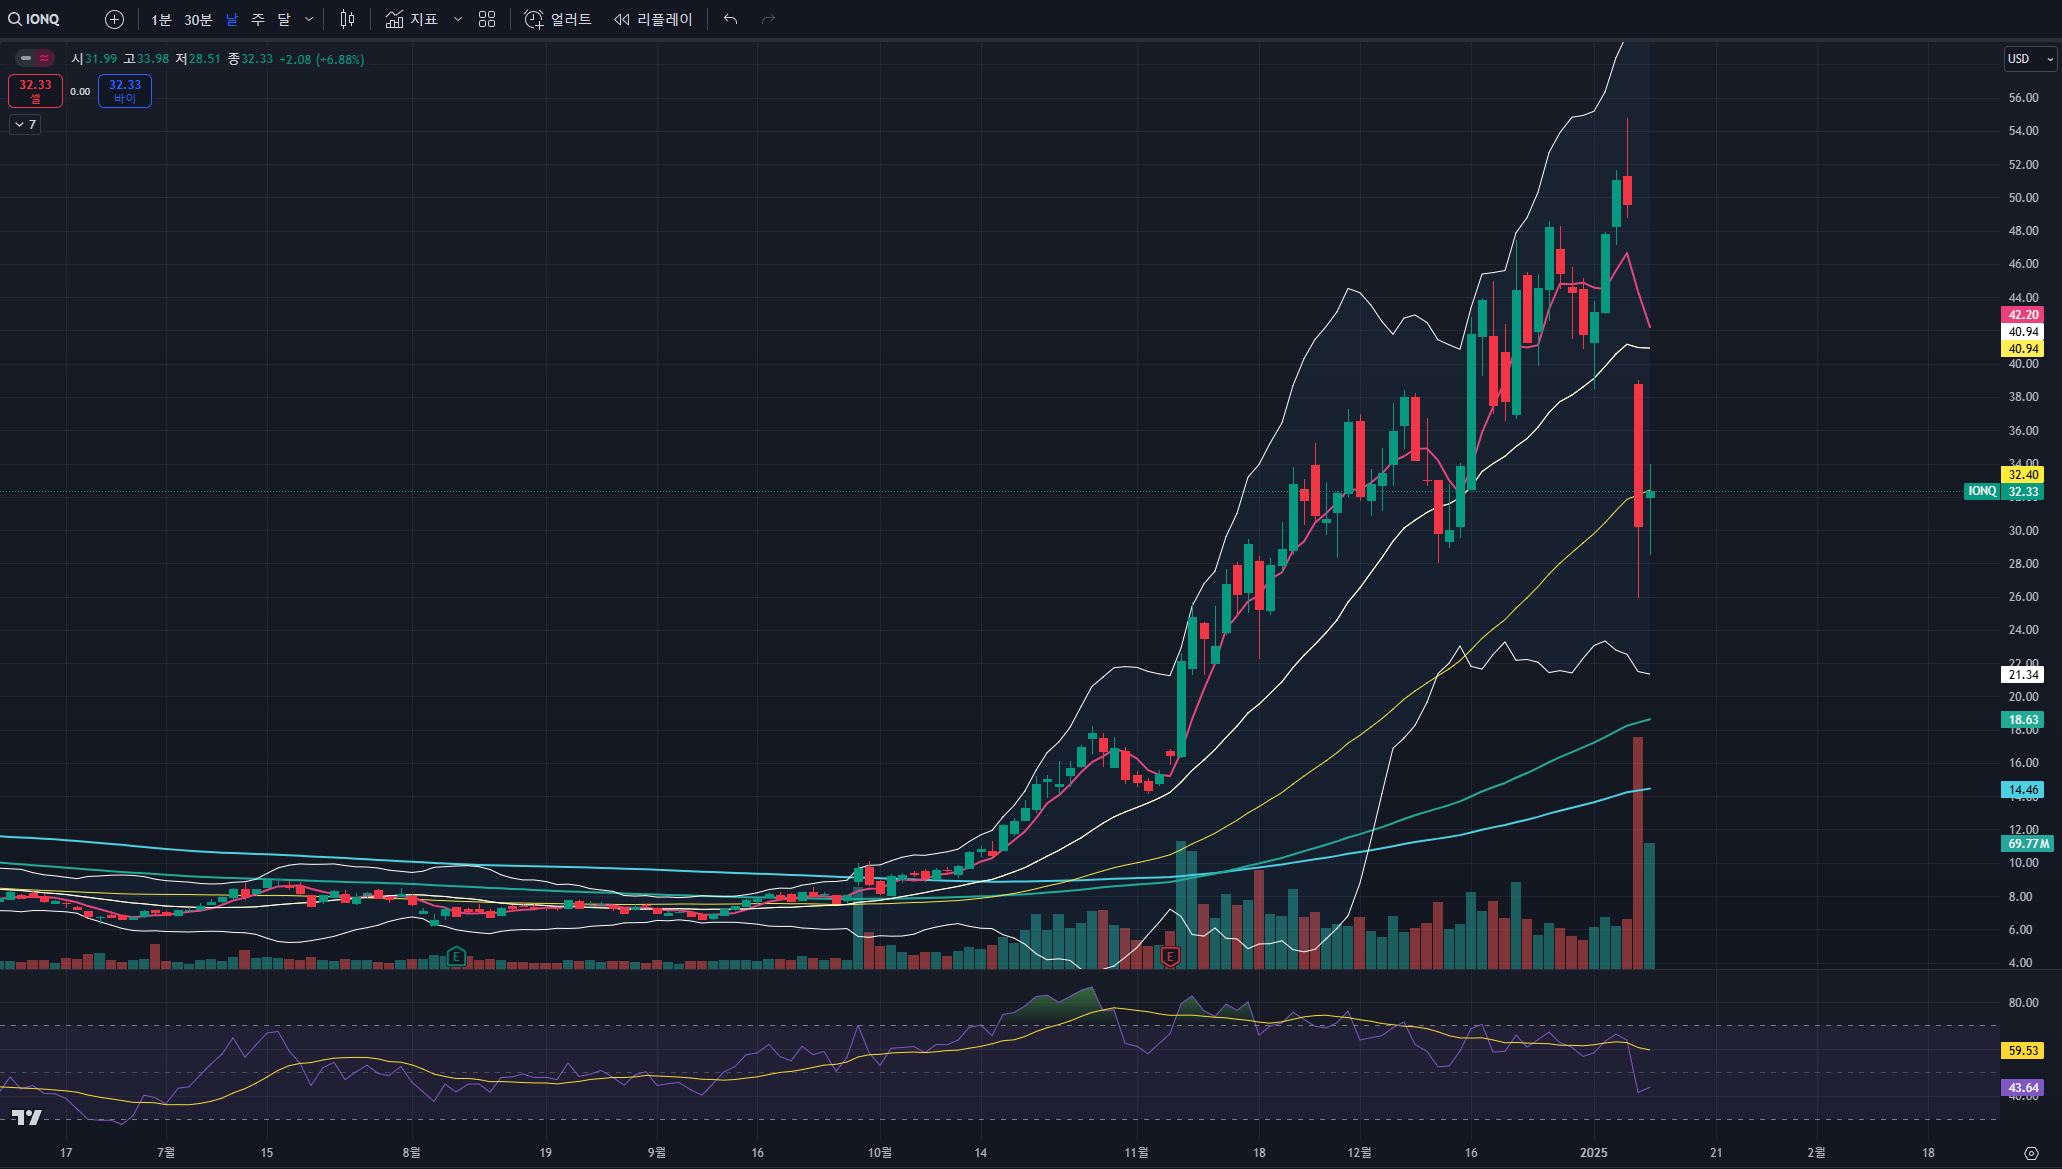Click the compare/add symbol plus icon
The height and width of the screenshot is (1169, 2062).
(x=114, y=19)
